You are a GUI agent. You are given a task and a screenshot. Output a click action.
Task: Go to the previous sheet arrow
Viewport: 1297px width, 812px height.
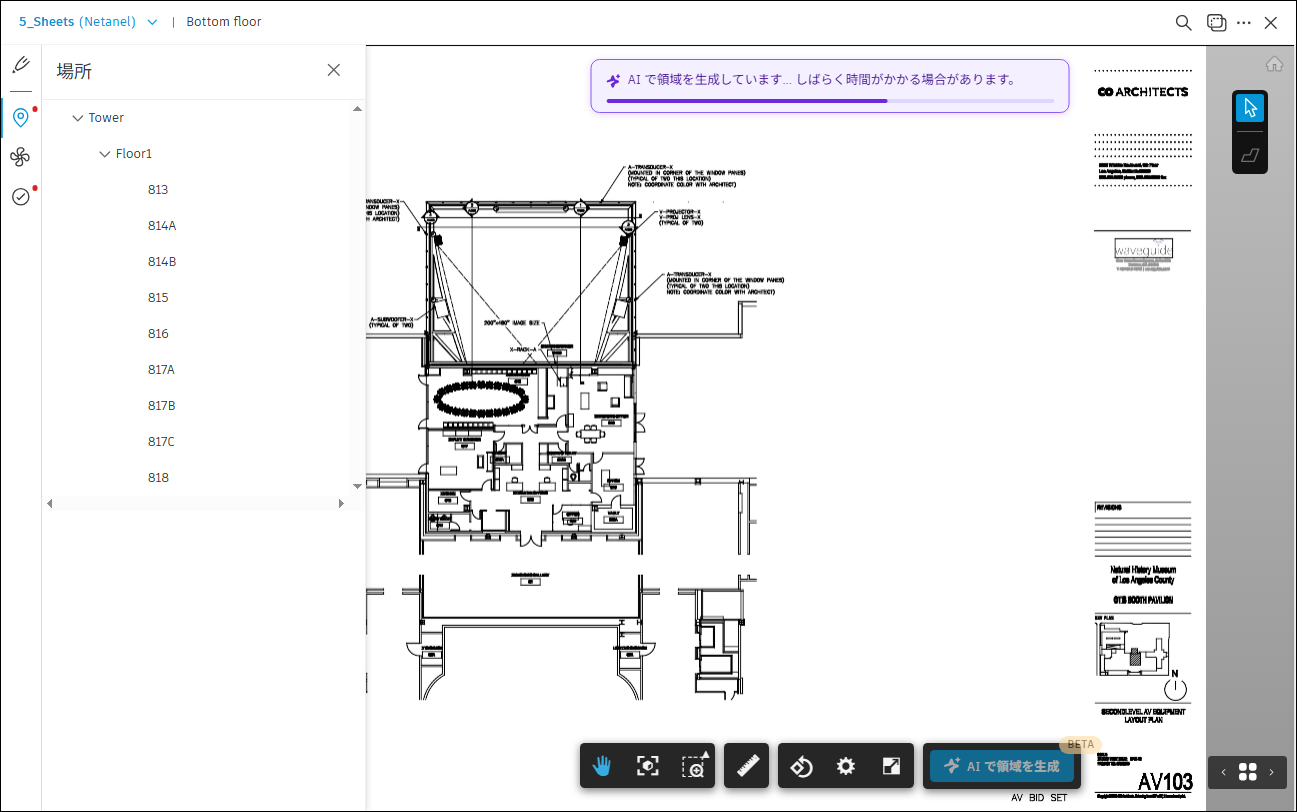pyautogui.click(x=1223, y=772)
